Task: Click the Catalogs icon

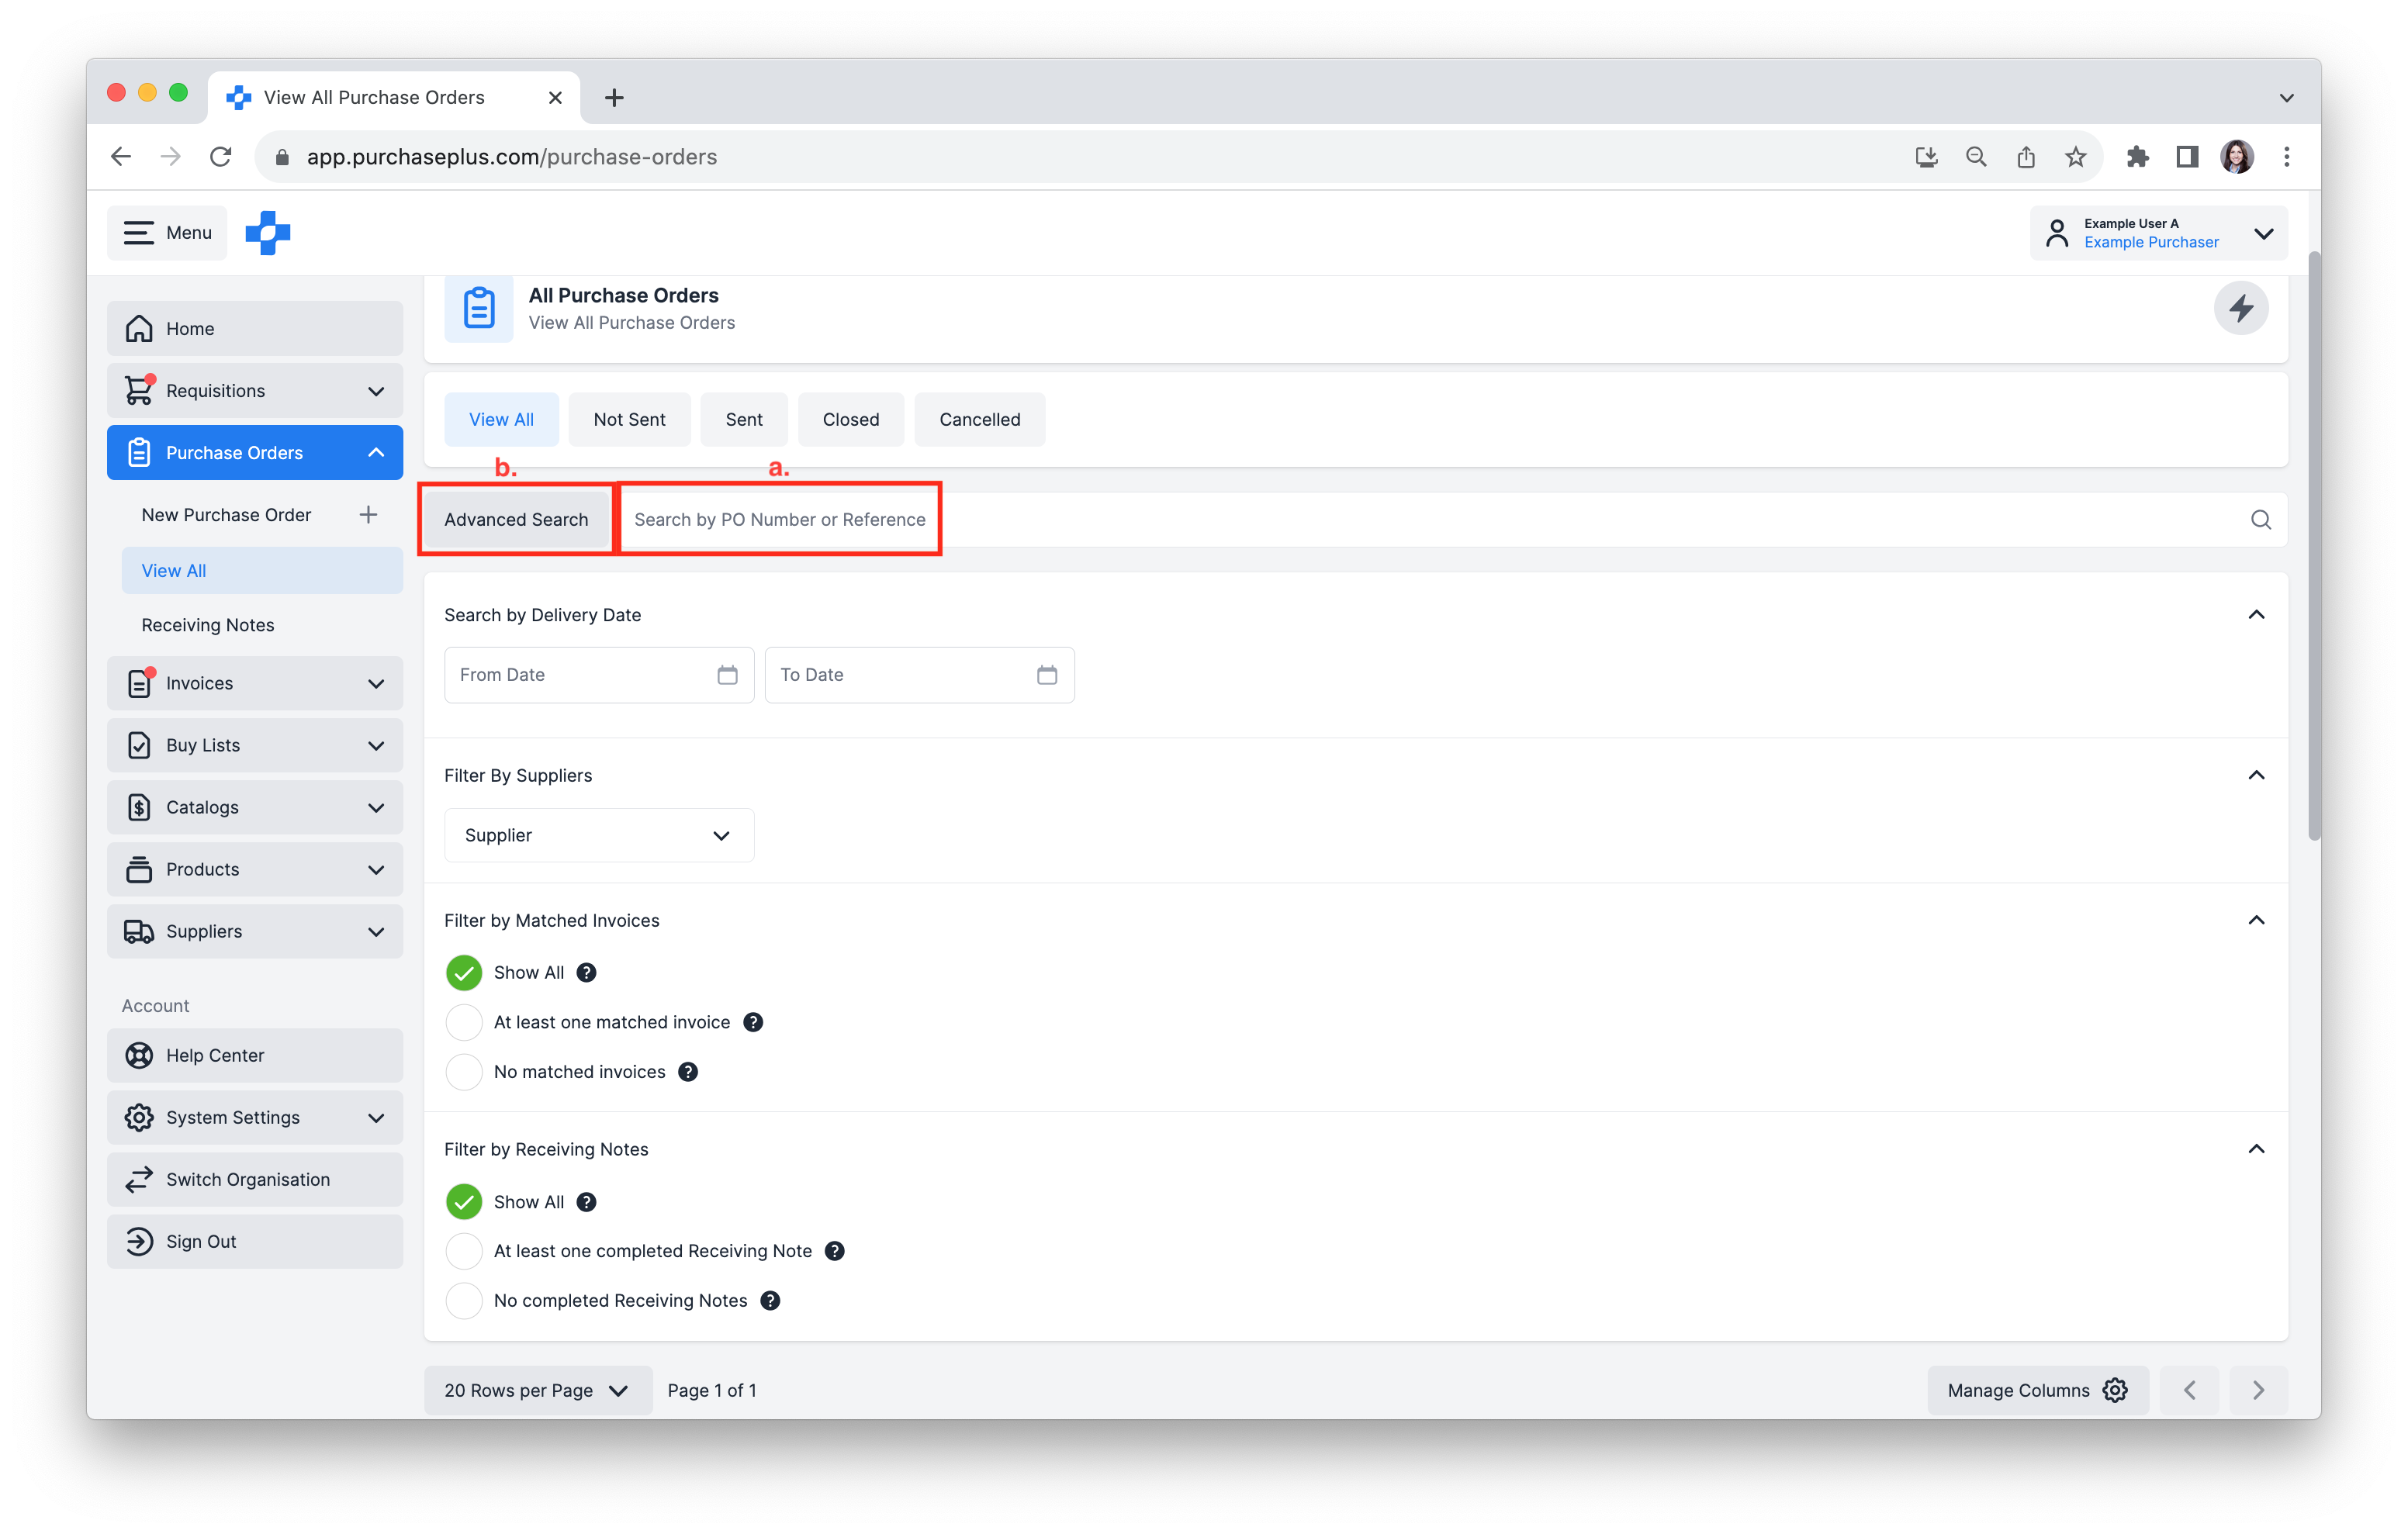Action: click(139, 806)
